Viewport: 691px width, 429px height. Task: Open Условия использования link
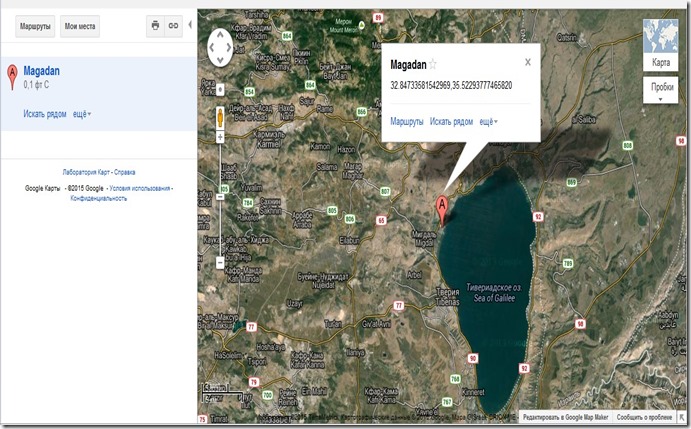(139, 188)
